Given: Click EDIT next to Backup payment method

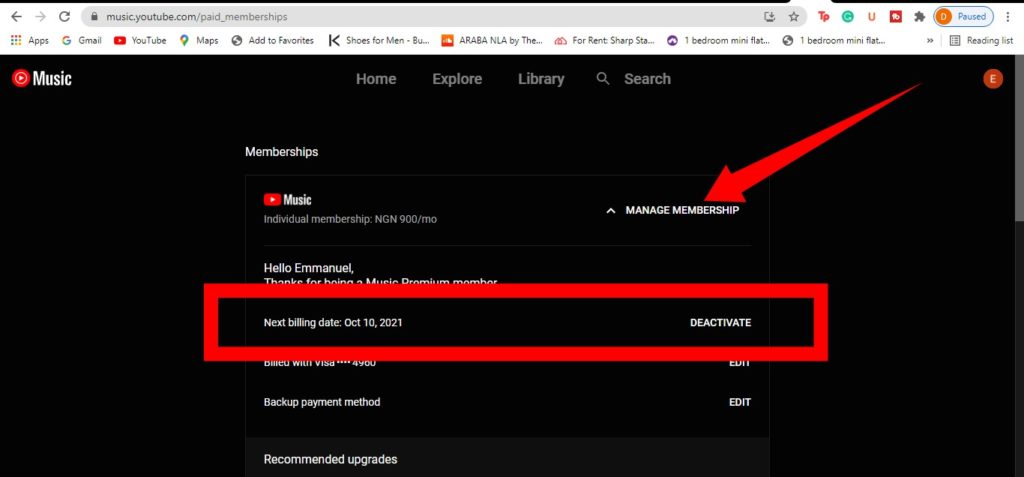Looking at the screenshot, I should [740, 402].
